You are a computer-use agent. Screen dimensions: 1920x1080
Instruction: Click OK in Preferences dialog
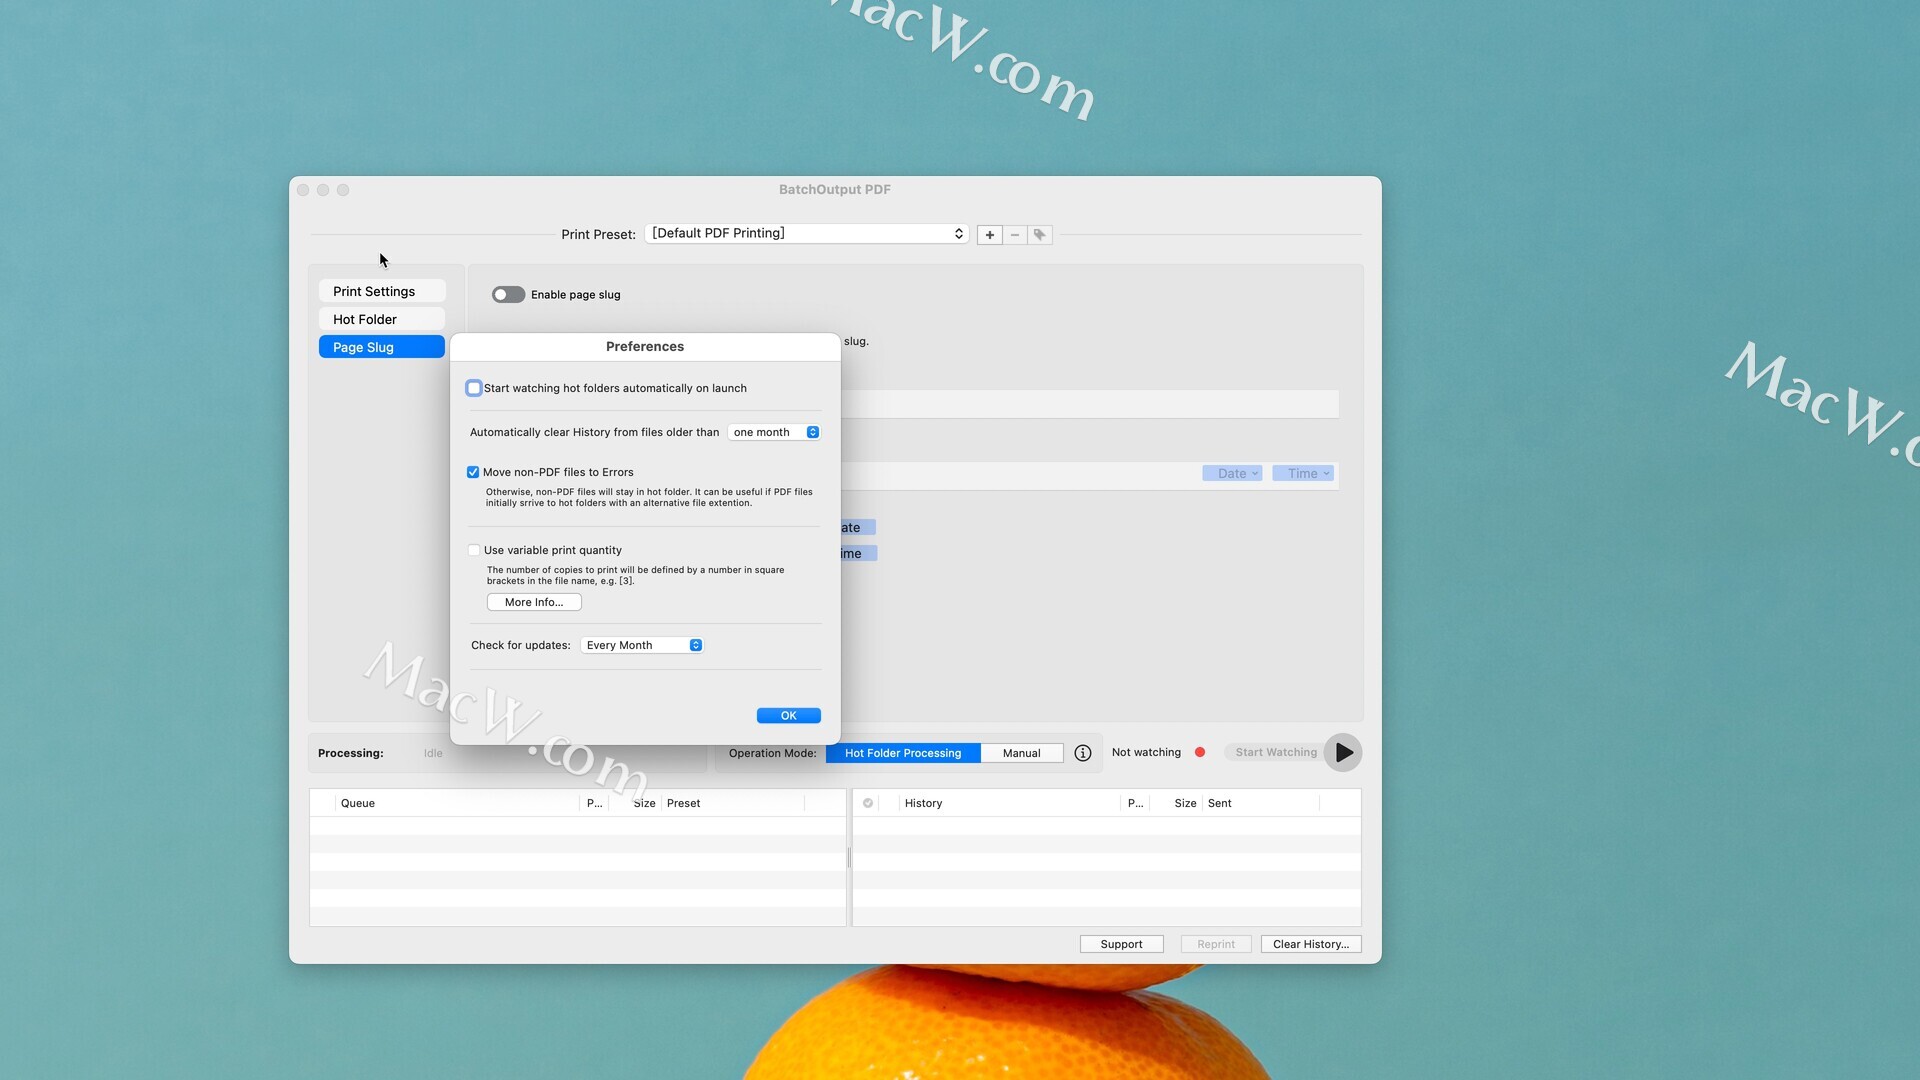[789, 715]
